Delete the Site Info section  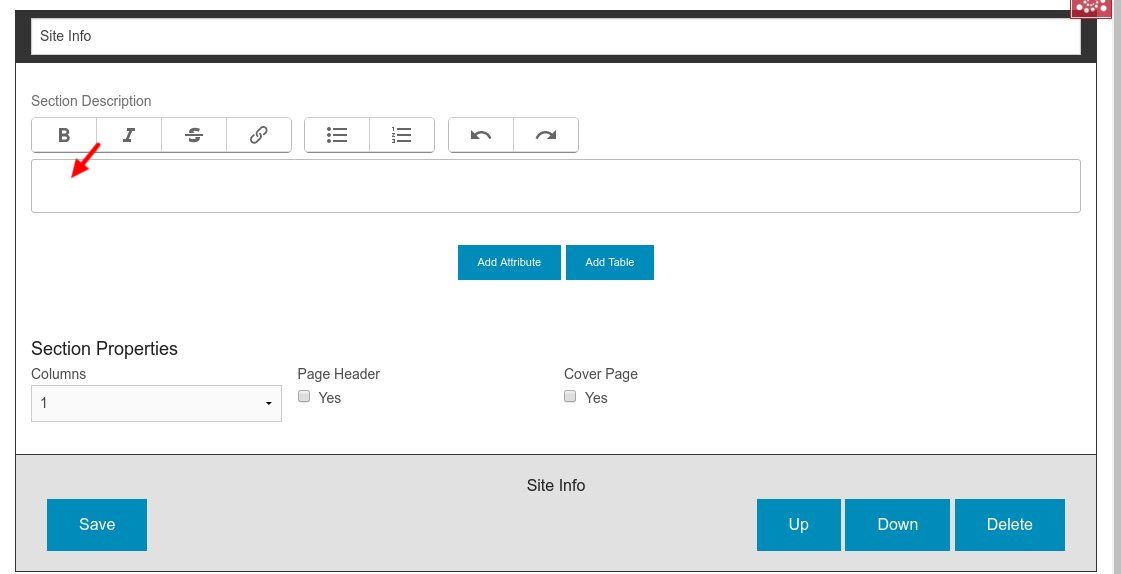click(x=1009, y=524)
